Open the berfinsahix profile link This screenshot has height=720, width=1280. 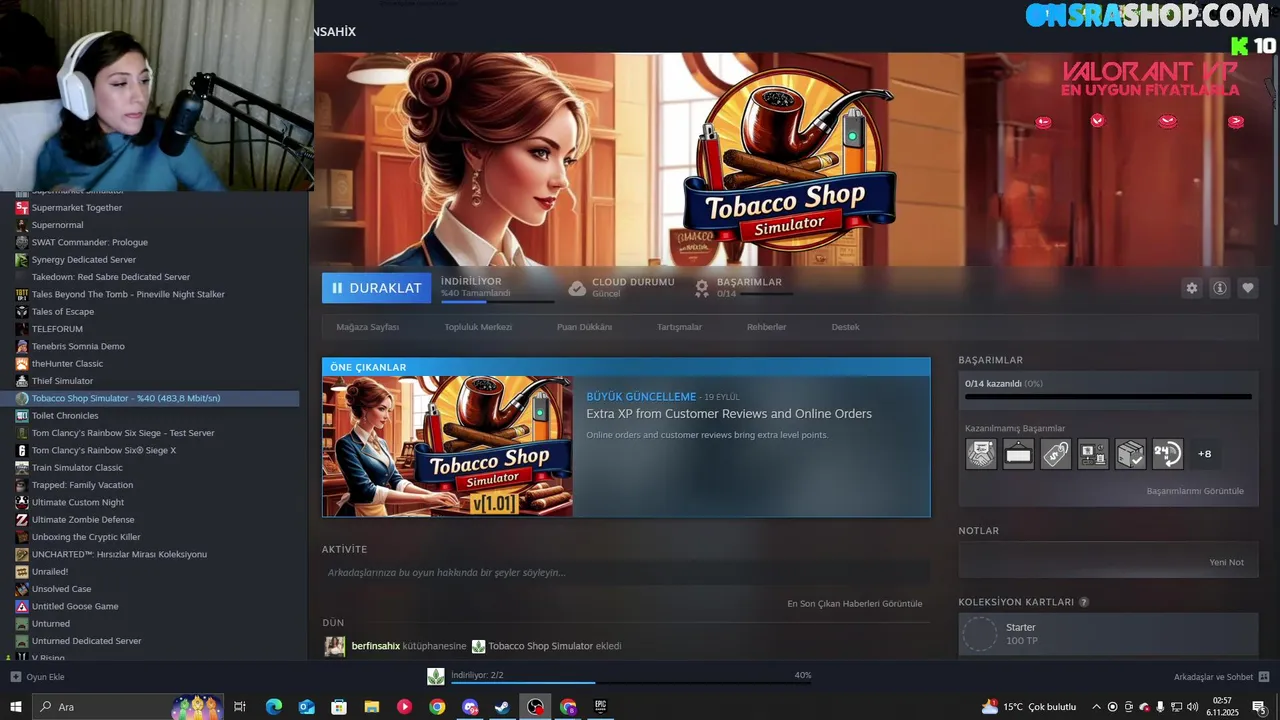[x=376, y=646]
